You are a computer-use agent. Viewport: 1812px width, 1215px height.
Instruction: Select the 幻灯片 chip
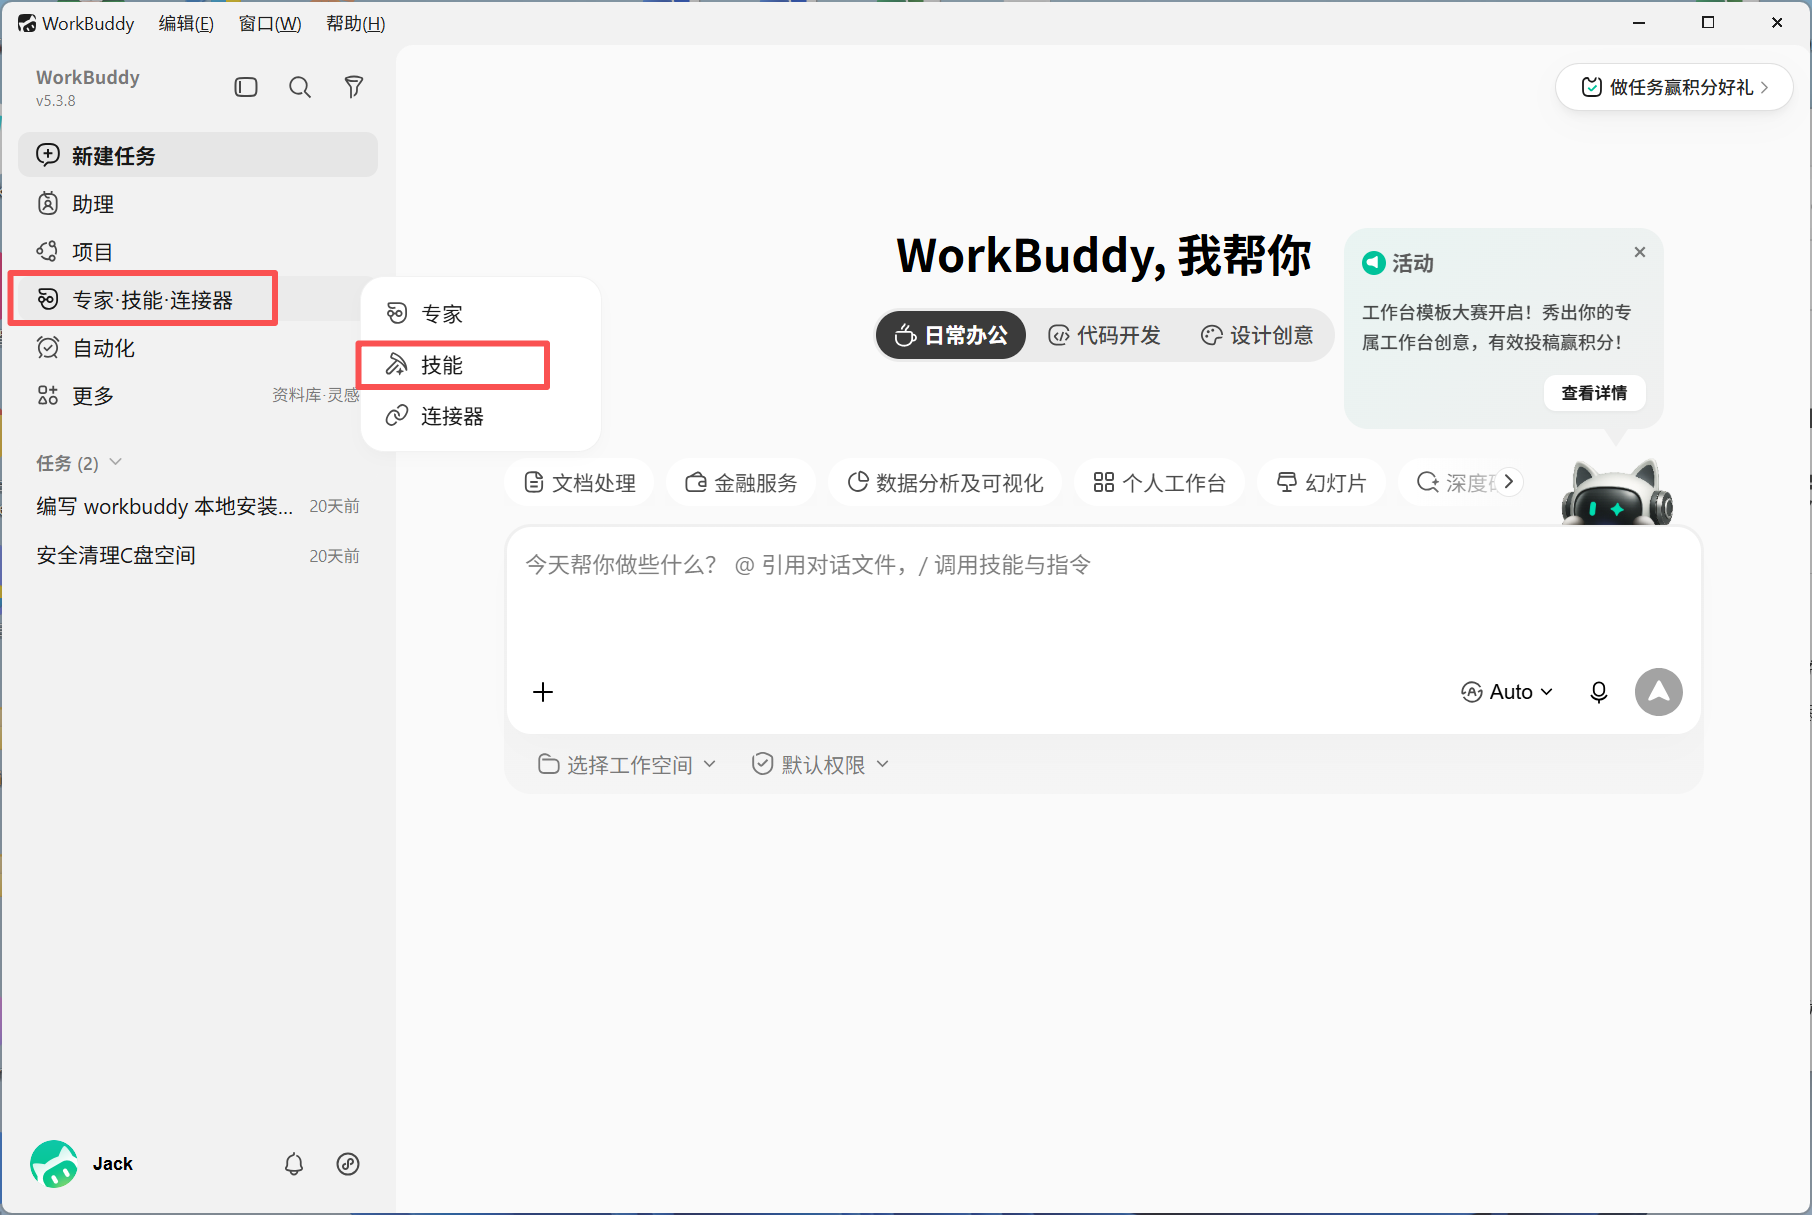1322,483
